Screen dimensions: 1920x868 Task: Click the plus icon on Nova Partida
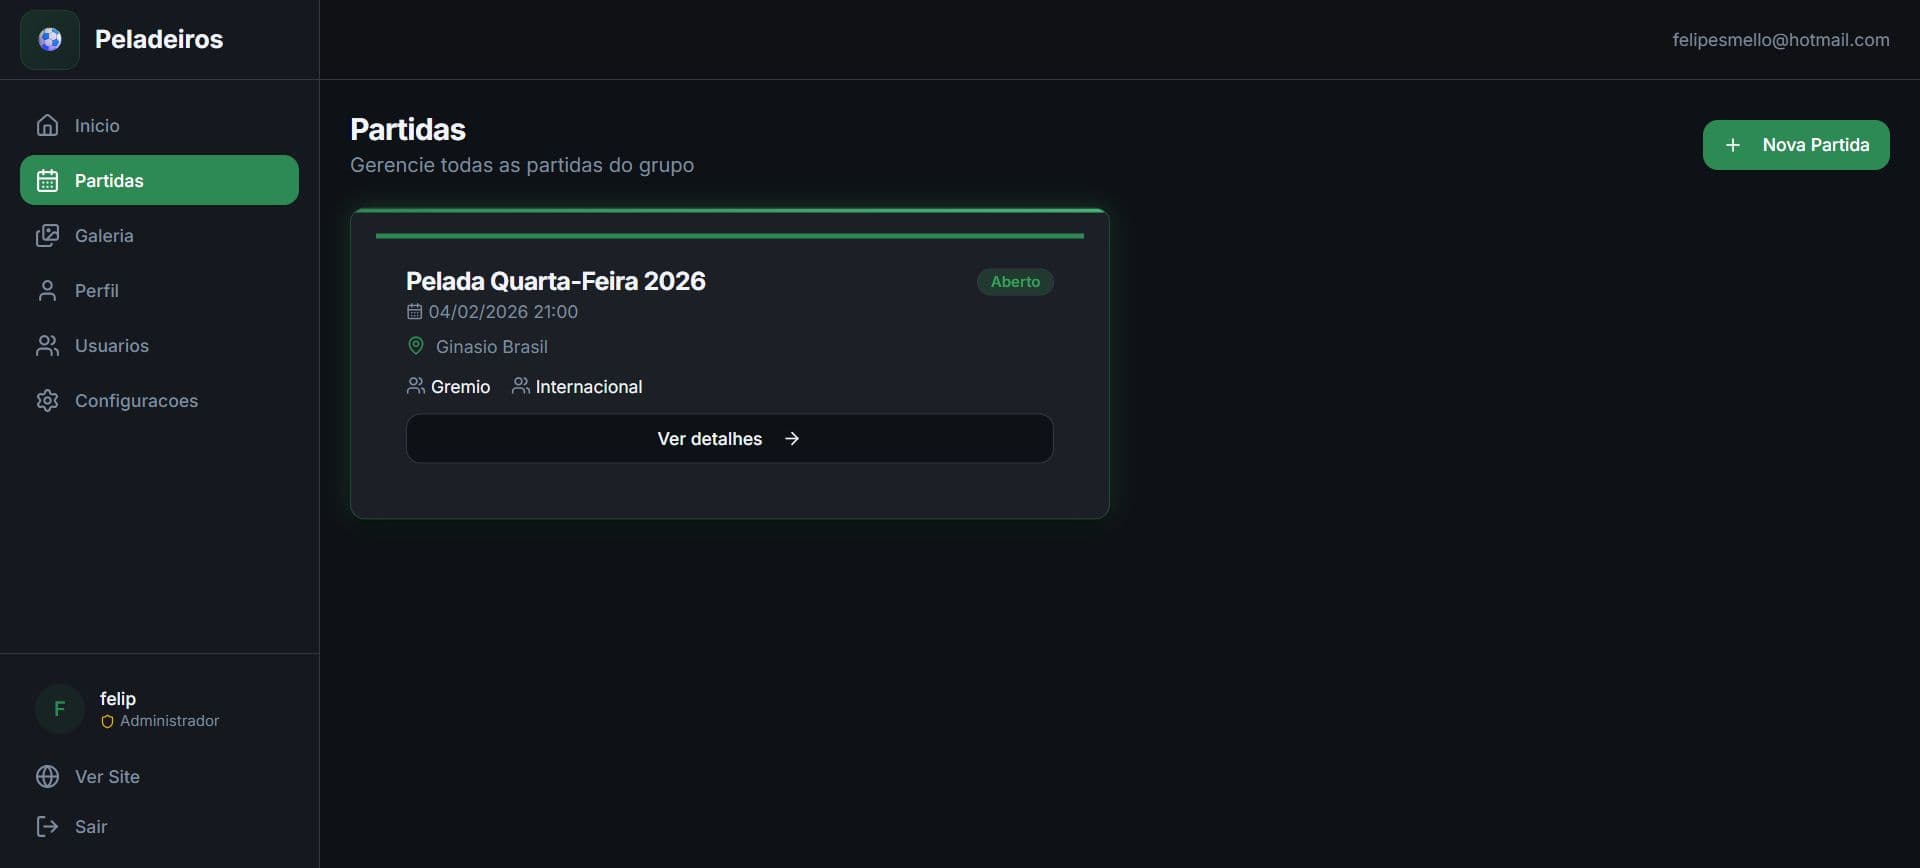coord(1733,145)
